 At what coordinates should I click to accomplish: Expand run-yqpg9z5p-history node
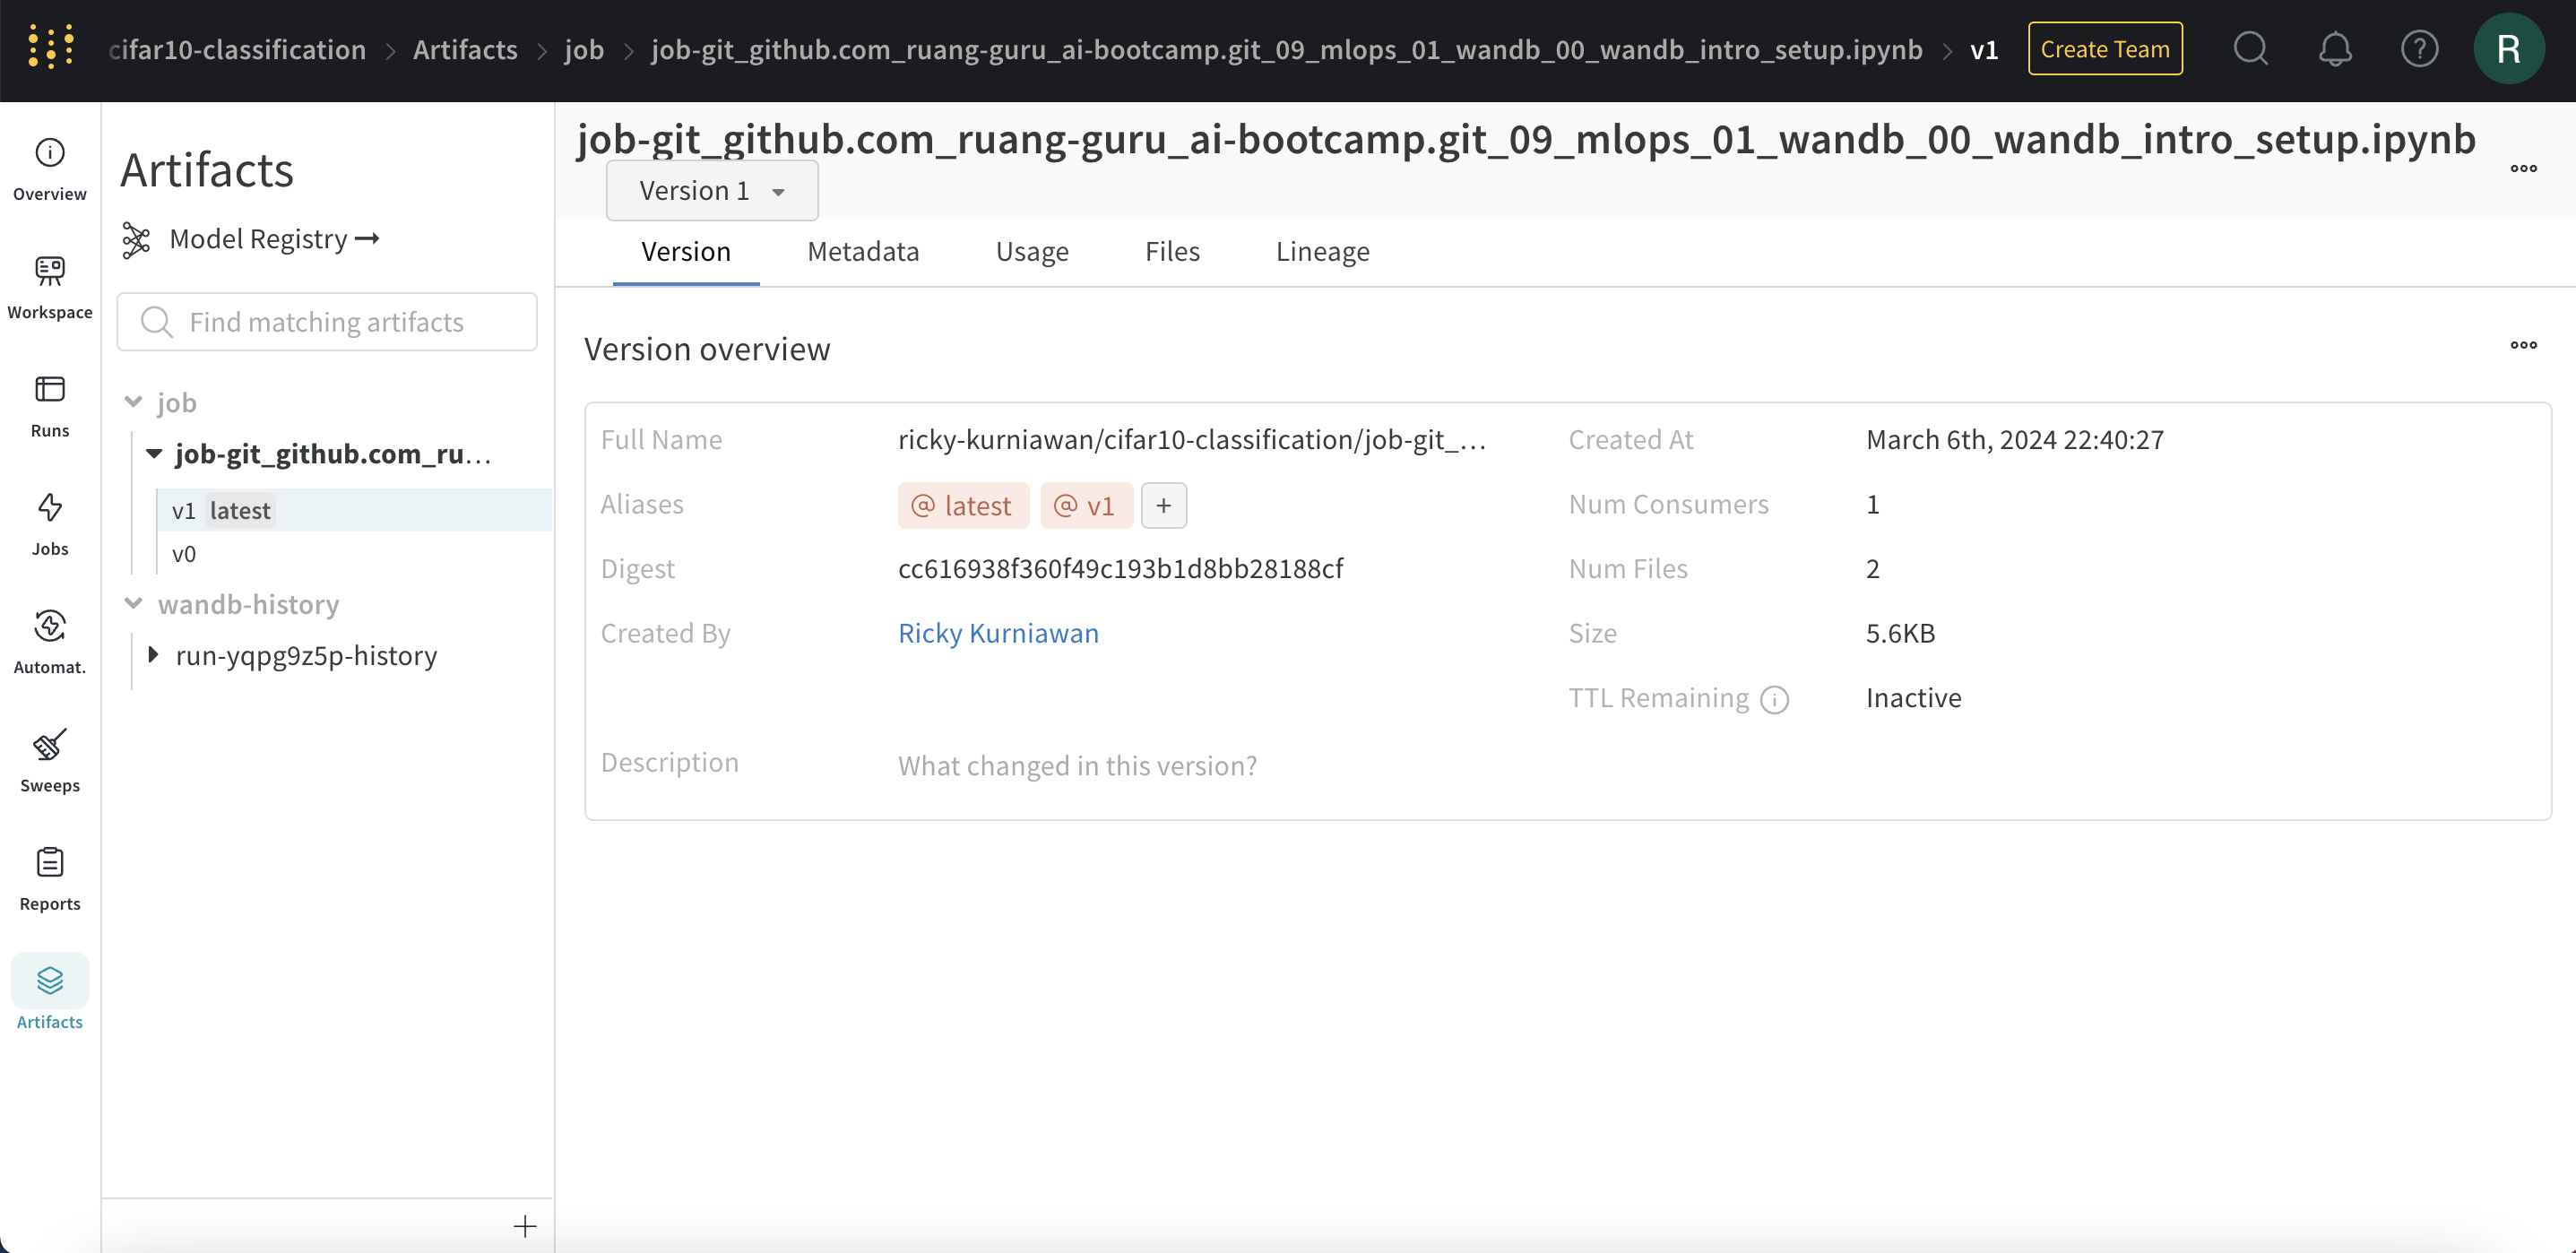pyautogui.click(x=153, y=655)
